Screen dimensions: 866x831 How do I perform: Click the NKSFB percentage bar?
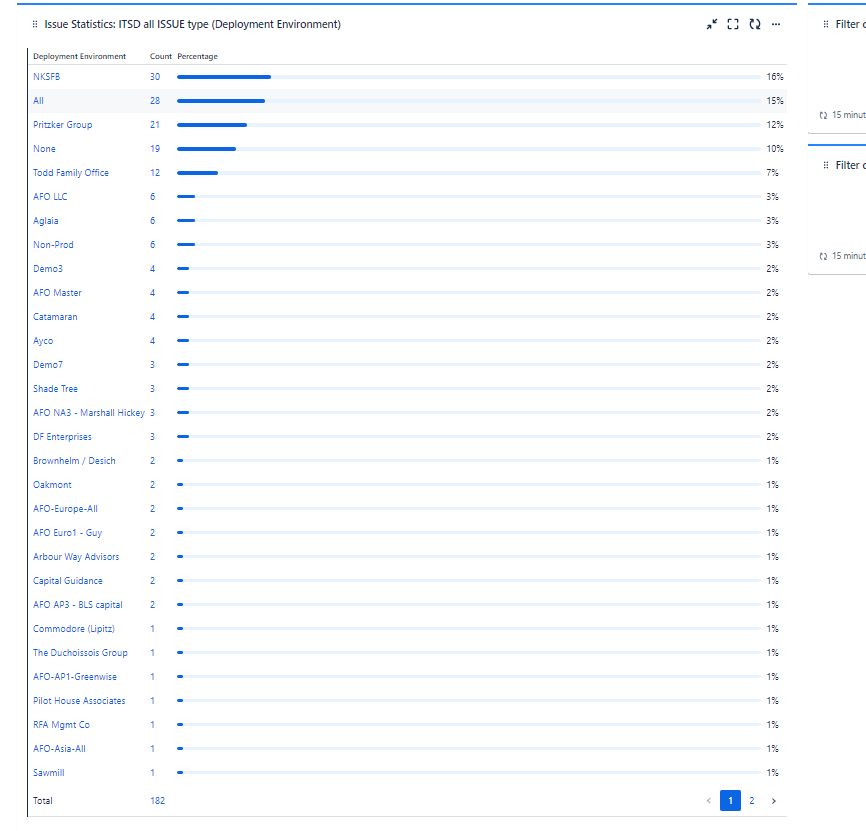tap(222, 76)
